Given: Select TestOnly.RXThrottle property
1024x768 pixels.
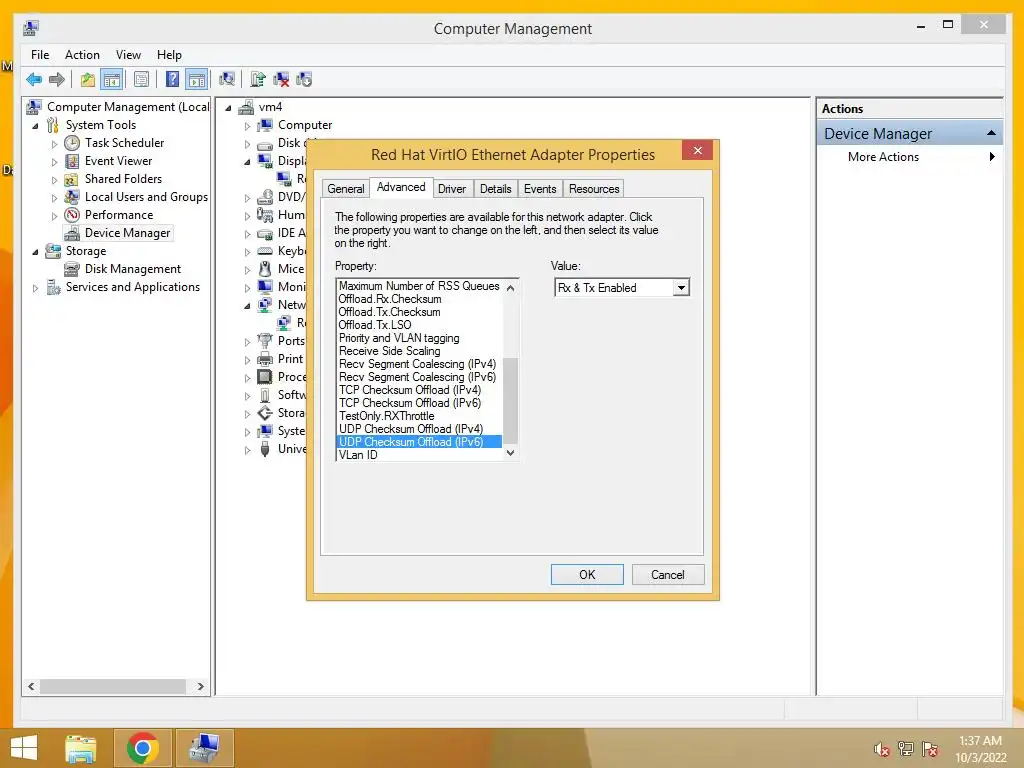Looking at the screenshot, I should click(386, 416).
